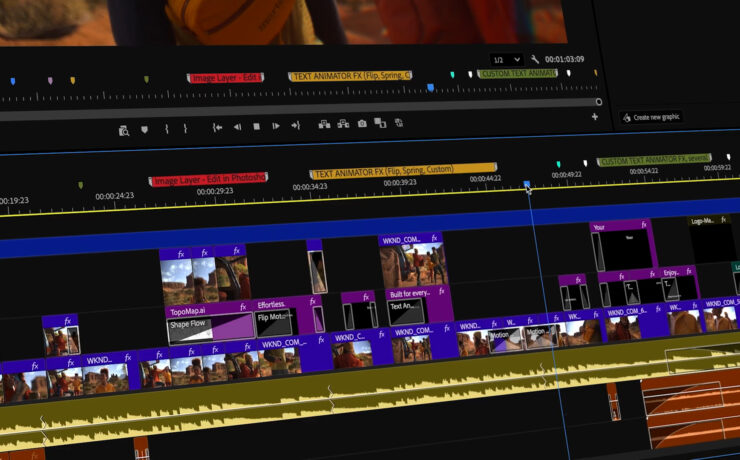Select the Shape Flow clip
Image resolution: width=740 pixels, height=460 pixels.
tap(210, 329)
